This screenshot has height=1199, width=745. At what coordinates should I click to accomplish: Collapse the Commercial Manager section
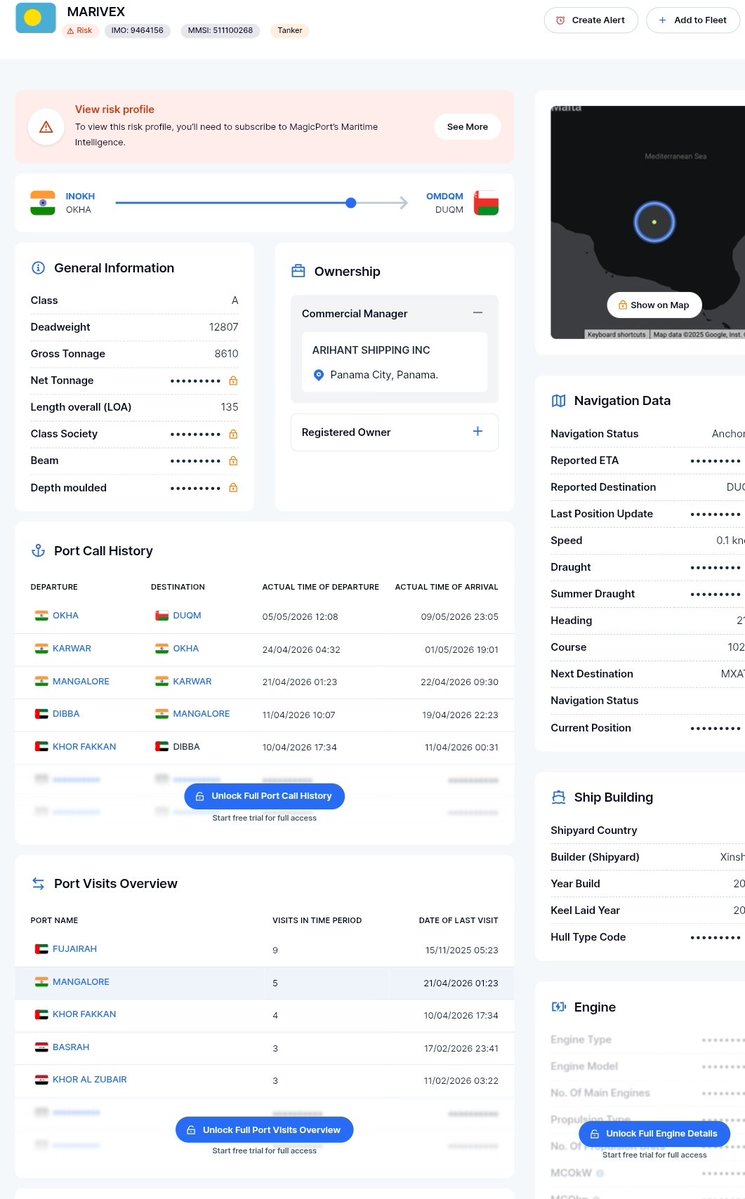click(477, 313)
